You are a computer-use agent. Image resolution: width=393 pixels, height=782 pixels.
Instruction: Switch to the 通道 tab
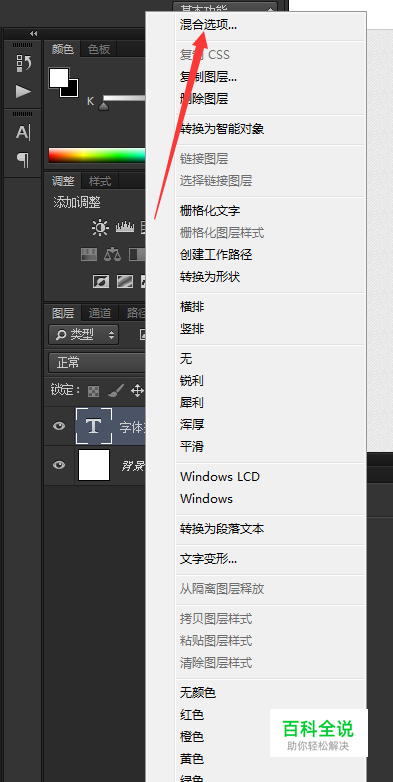coord(100,313)
